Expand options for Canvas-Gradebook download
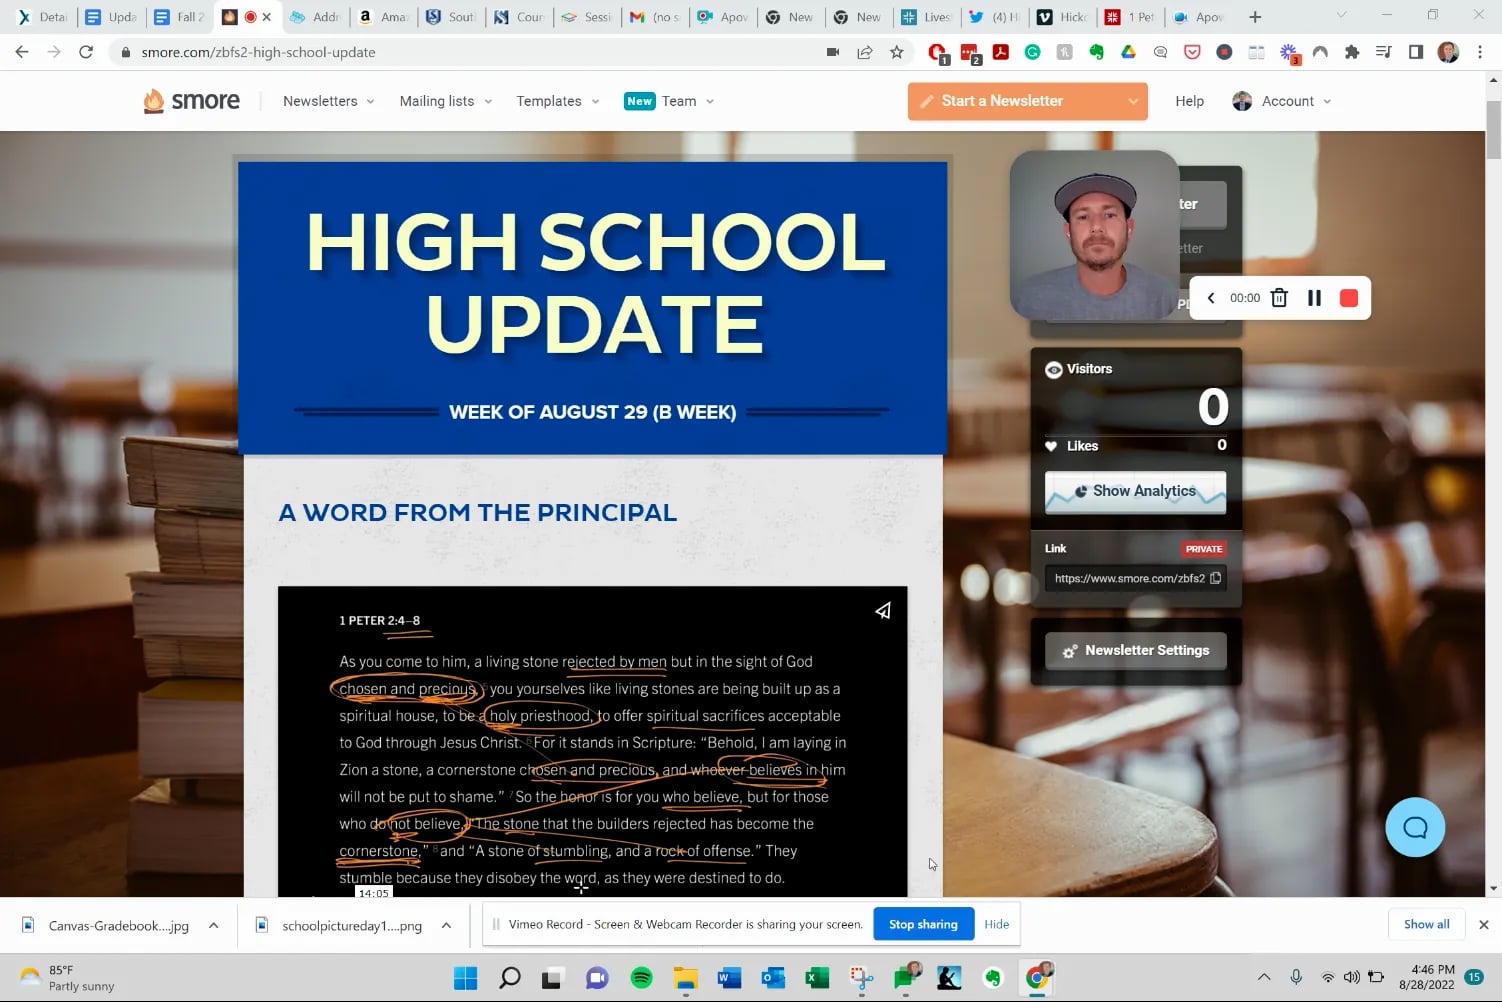The image size is (1502, 1002). point(213,926)
